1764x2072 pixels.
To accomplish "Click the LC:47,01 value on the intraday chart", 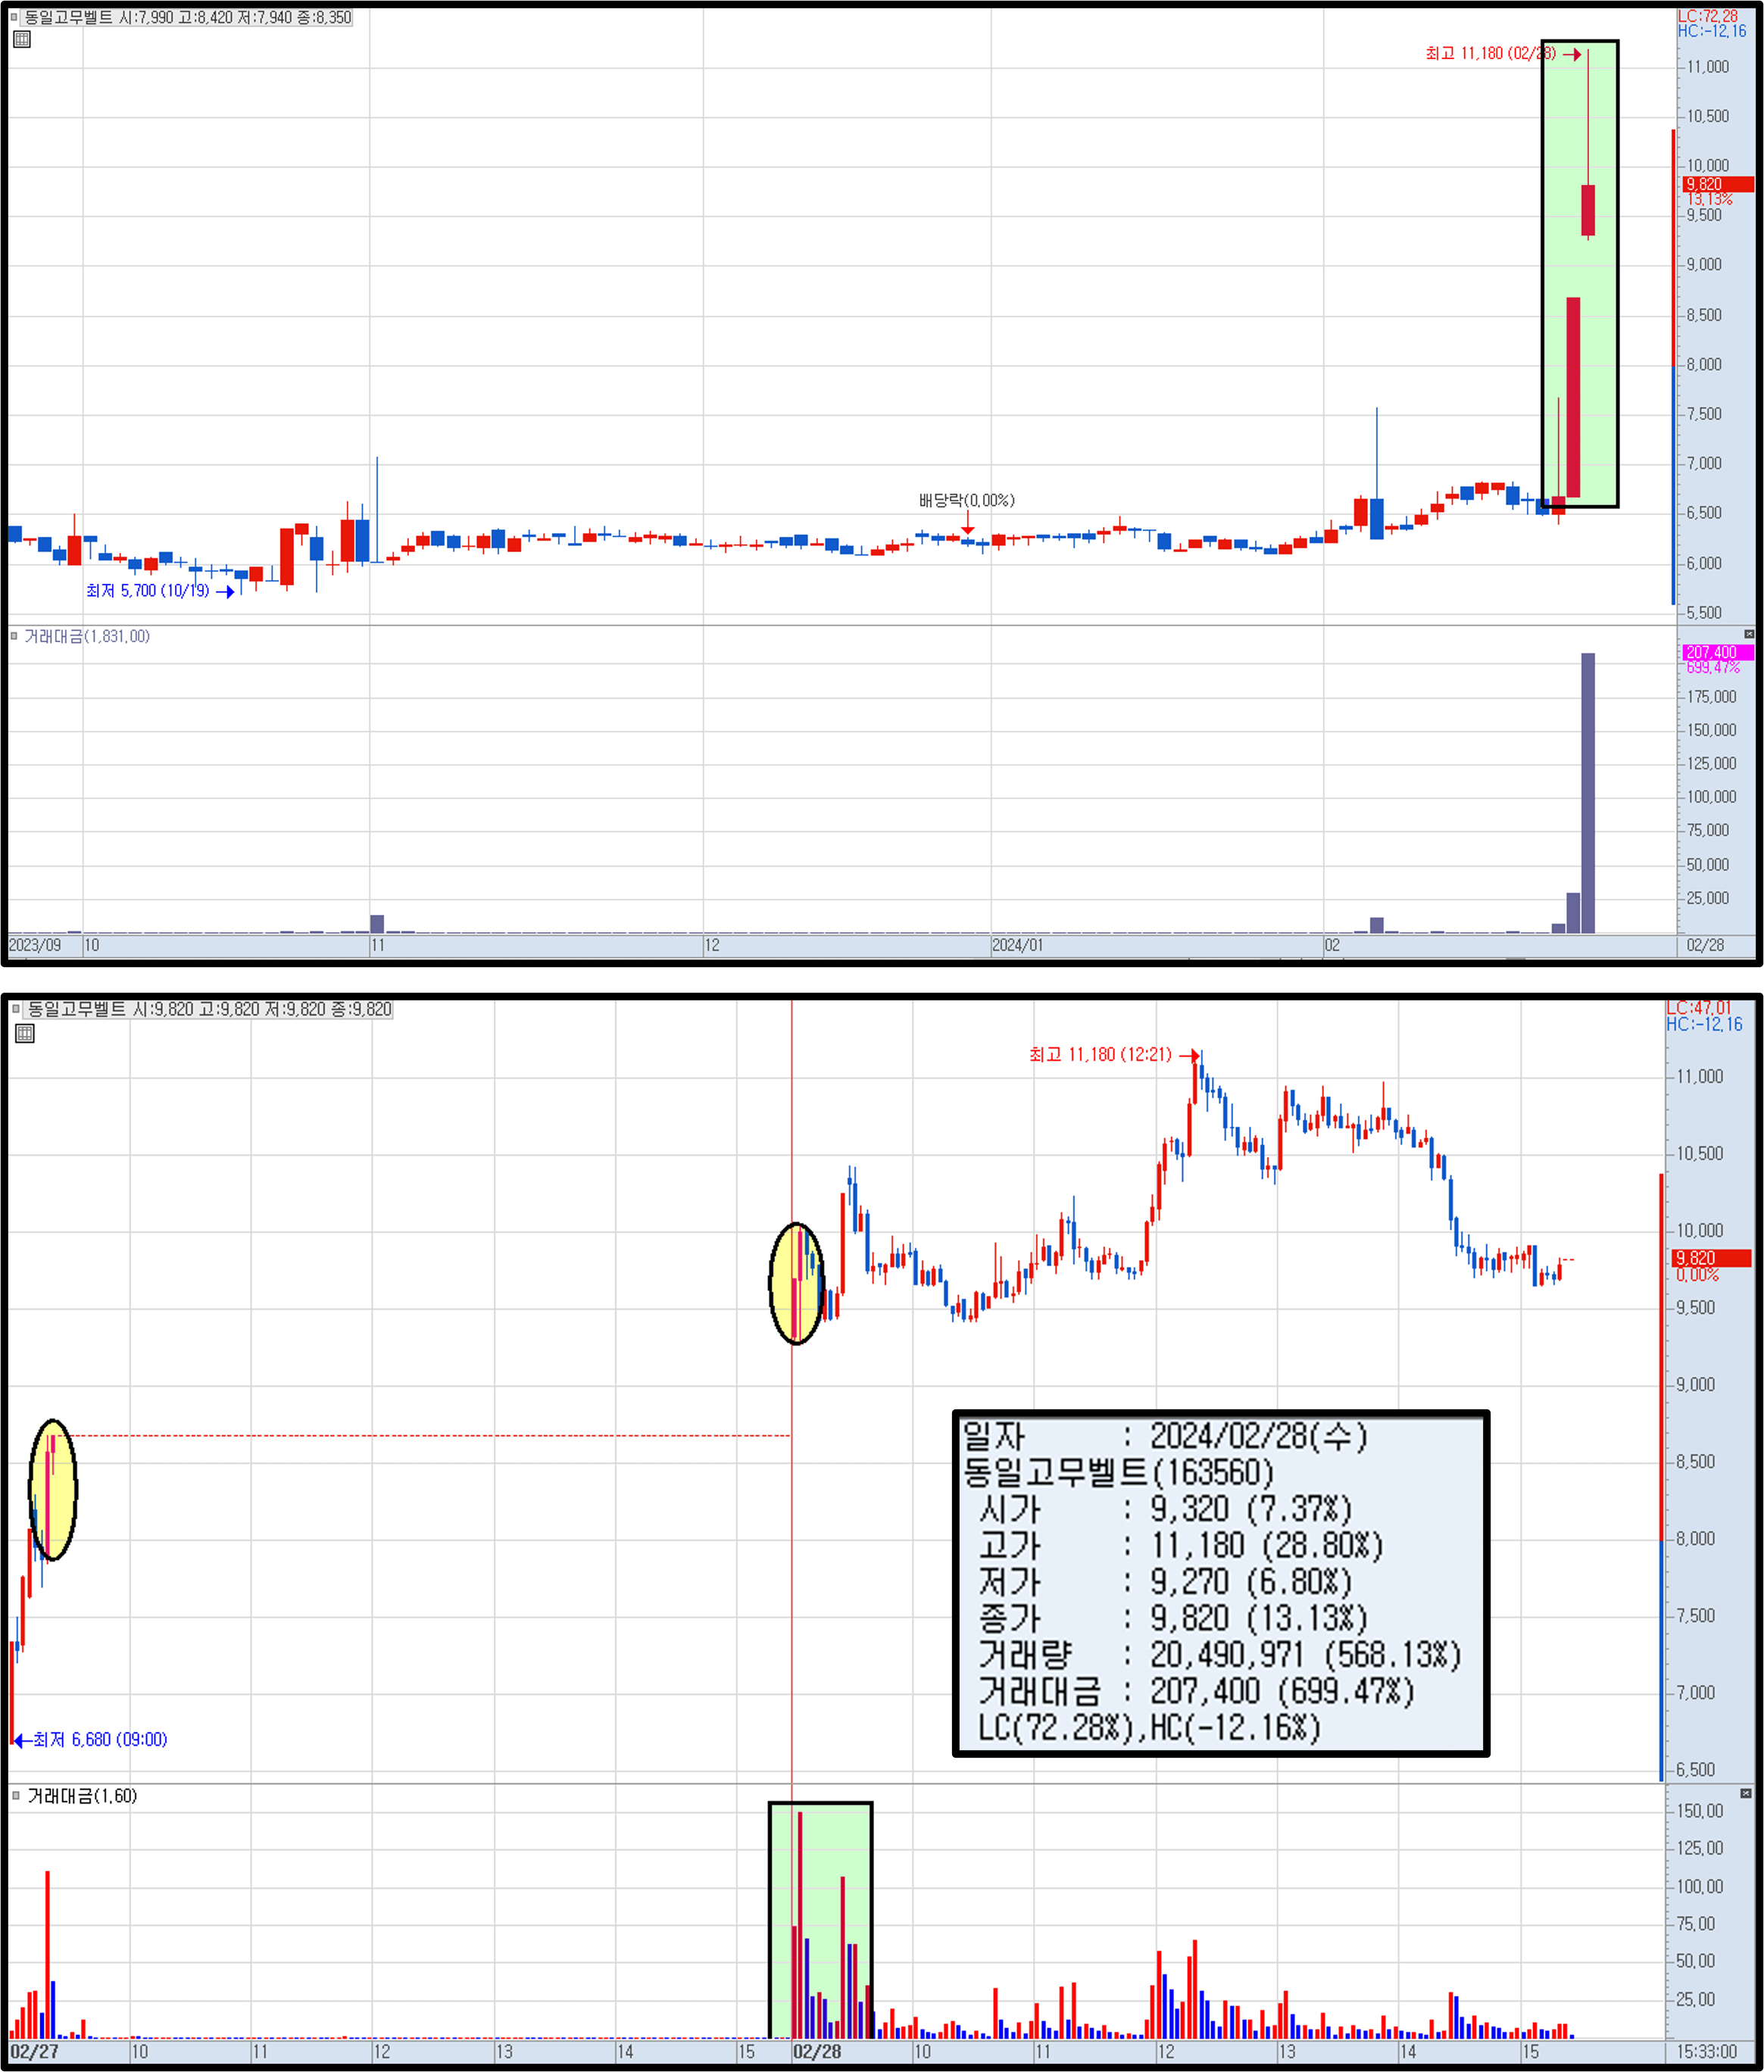I will [1698, 1008].
